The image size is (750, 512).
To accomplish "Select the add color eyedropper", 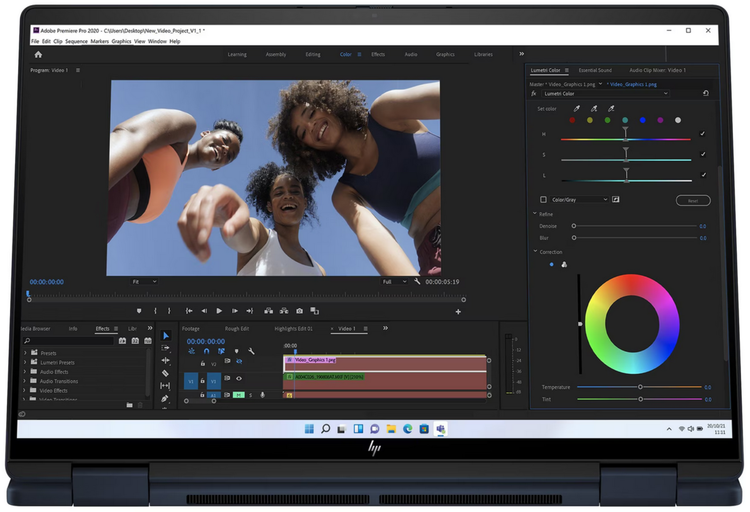I will pos(594,109).
